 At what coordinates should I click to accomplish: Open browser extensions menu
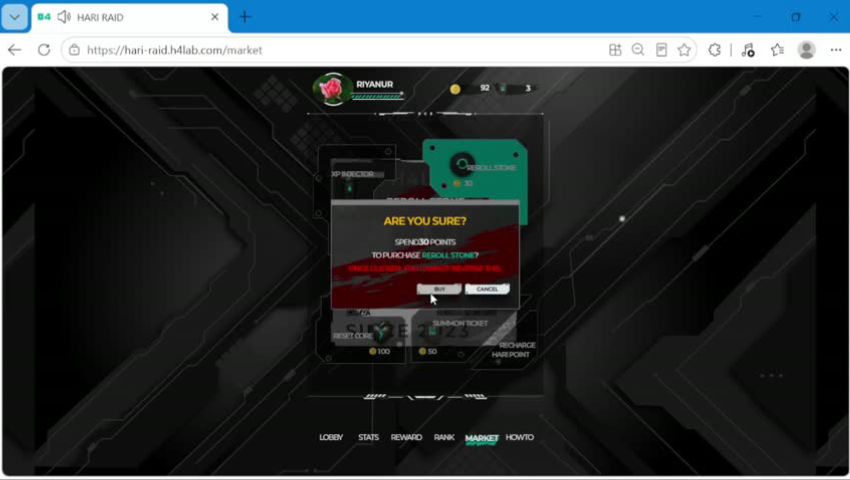pyautogui.click(x=714, y=50)
